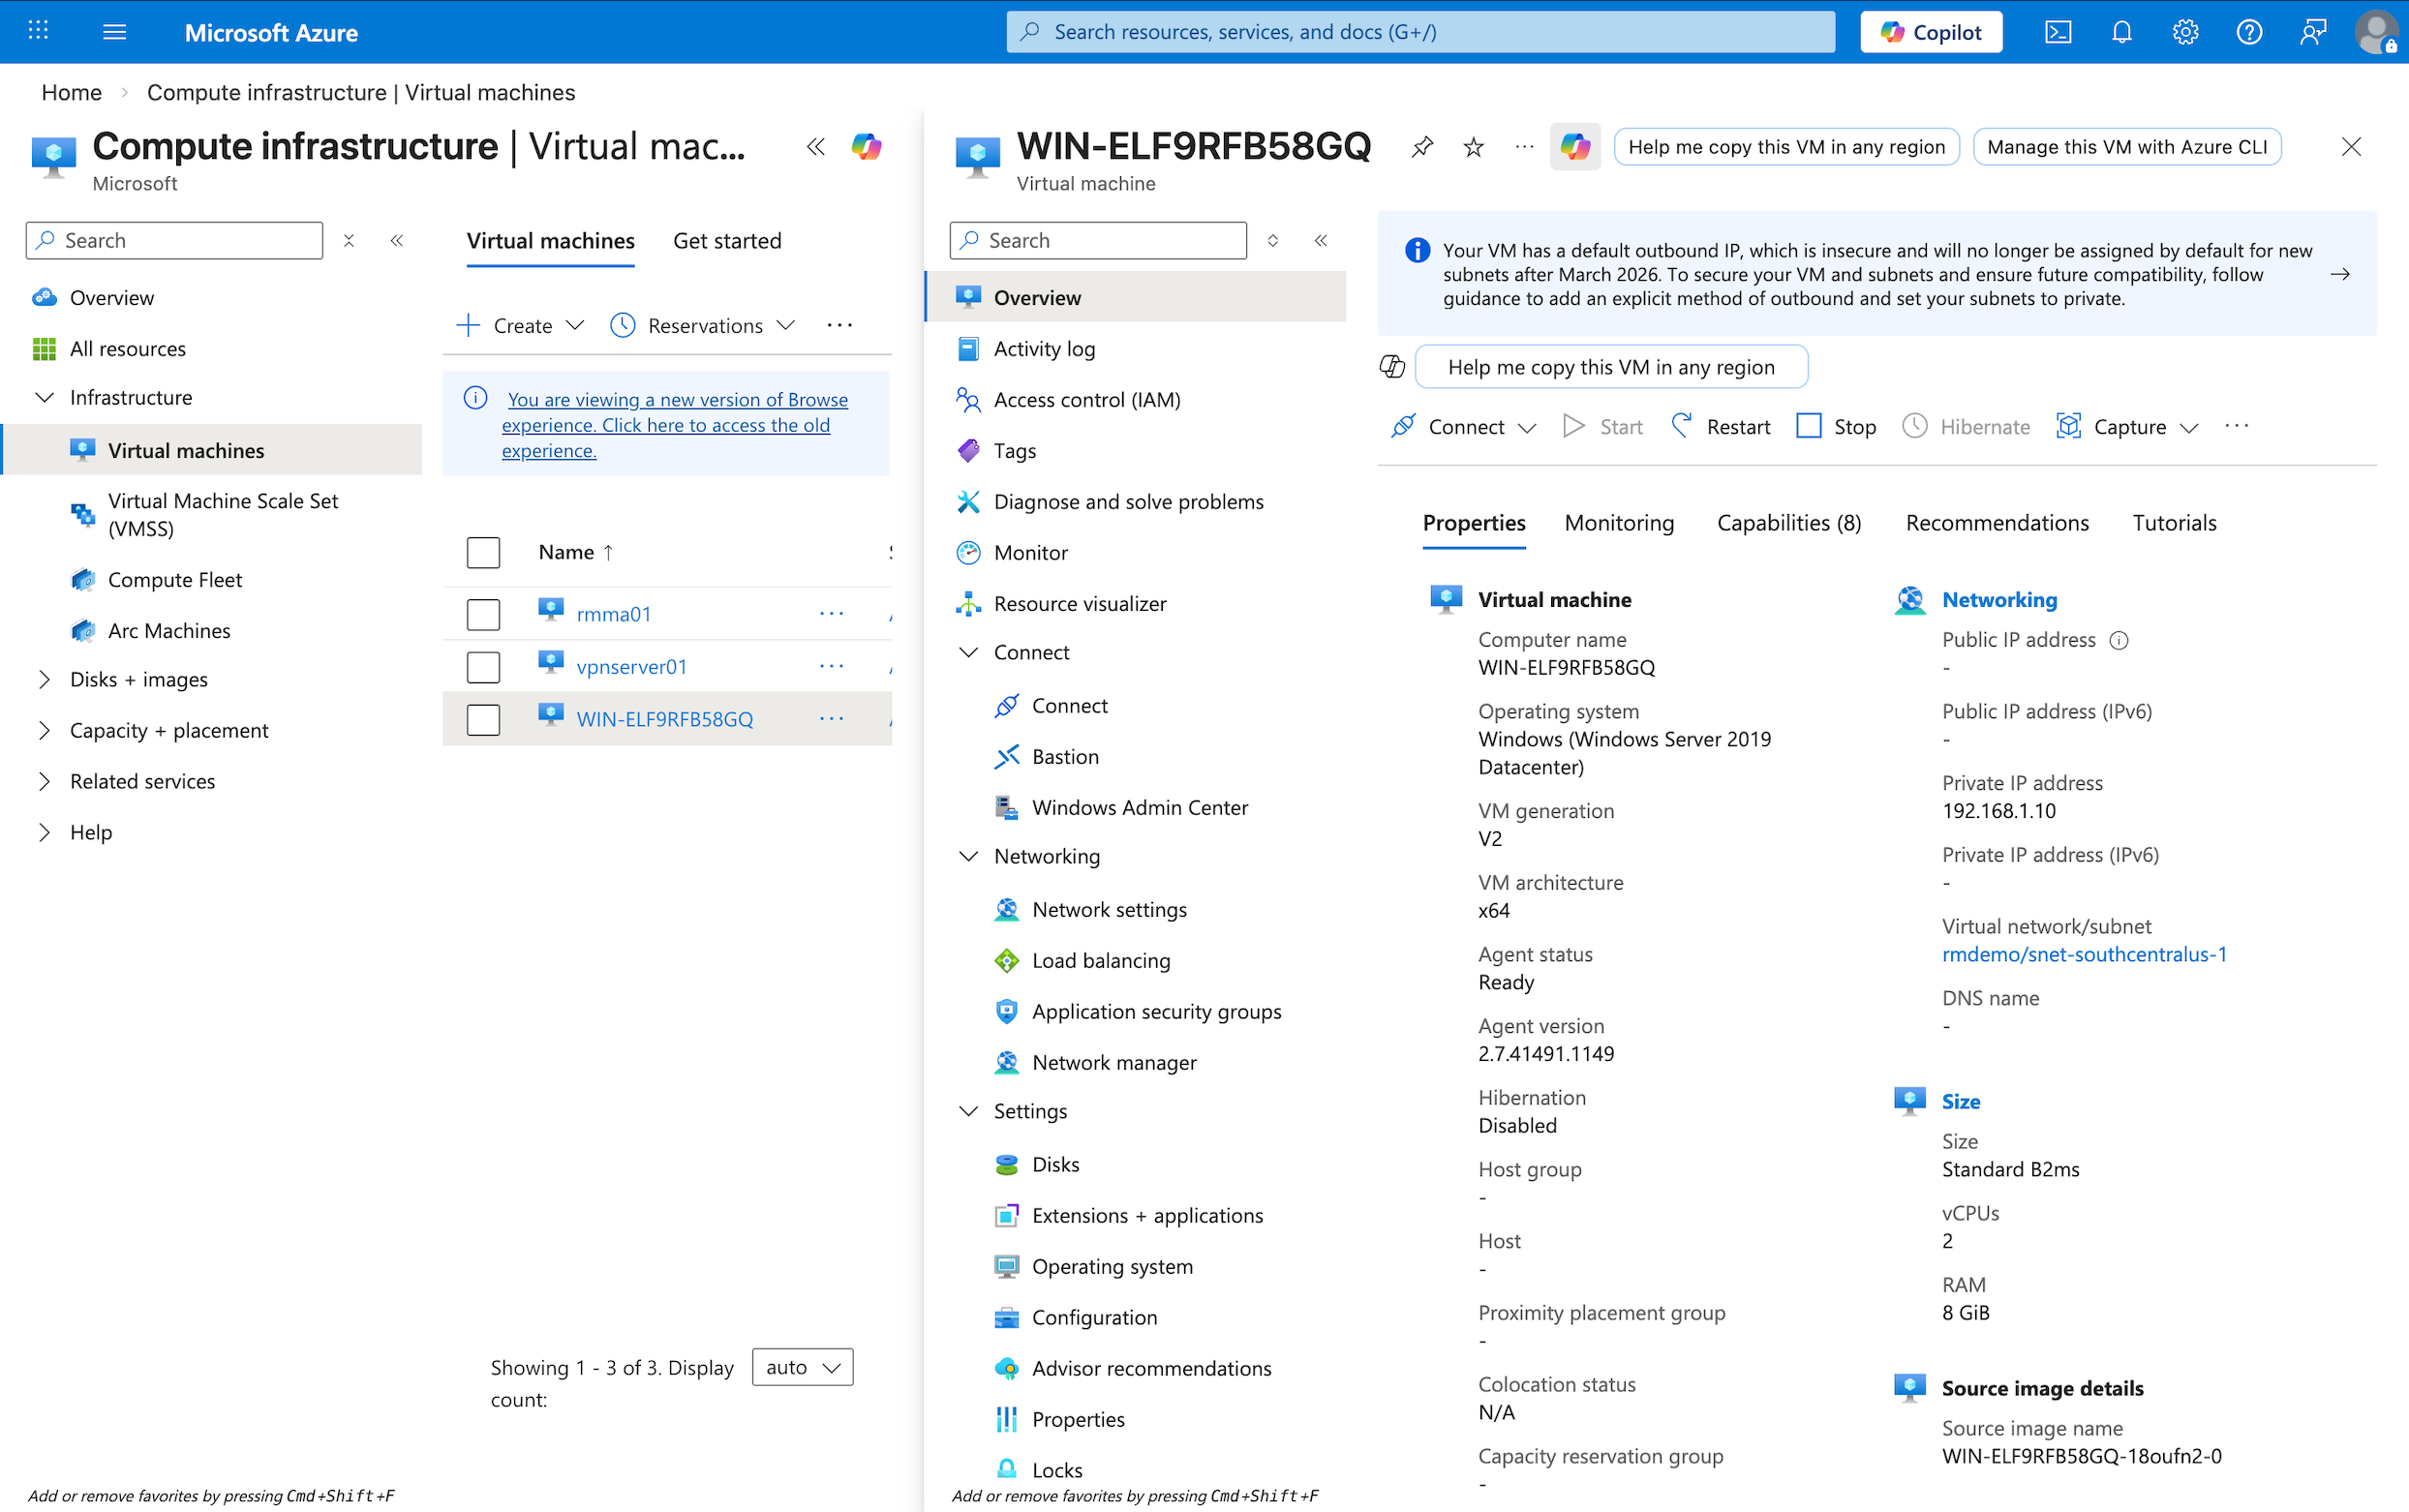Open the rmdemo/snet-southcentralus-1 subnet link
This screenshot has width=2409, height=1512.
tap(2084, 954)
